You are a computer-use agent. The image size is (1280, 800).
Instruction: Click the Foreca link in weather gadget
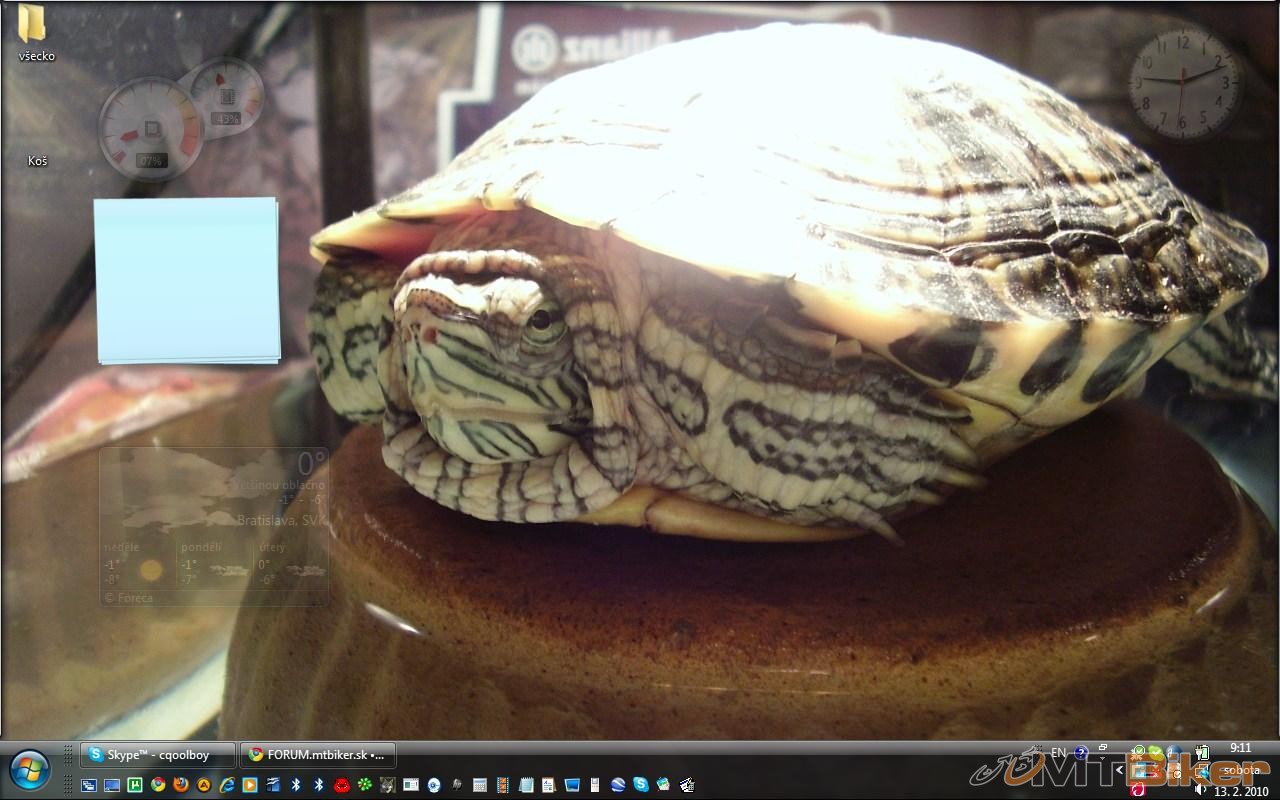coord(132,598)
